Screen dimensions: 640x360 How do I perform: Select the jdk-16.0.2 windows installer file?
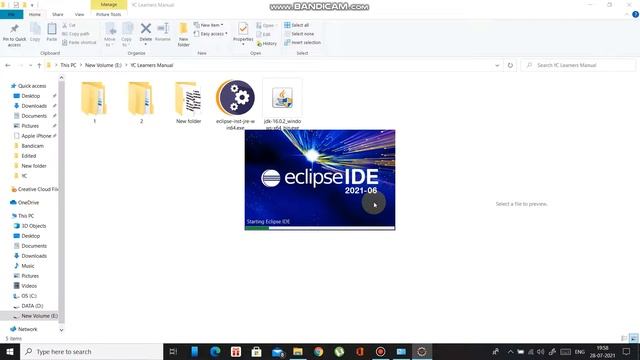pos(282,105)
